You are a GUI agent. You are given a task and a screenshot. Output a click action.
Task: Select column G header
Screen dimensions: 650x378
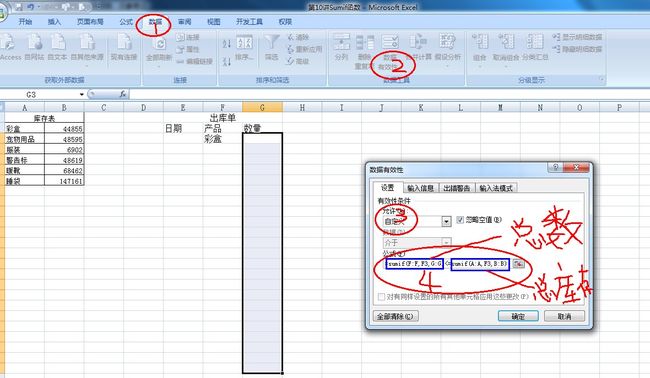[262, 108]
